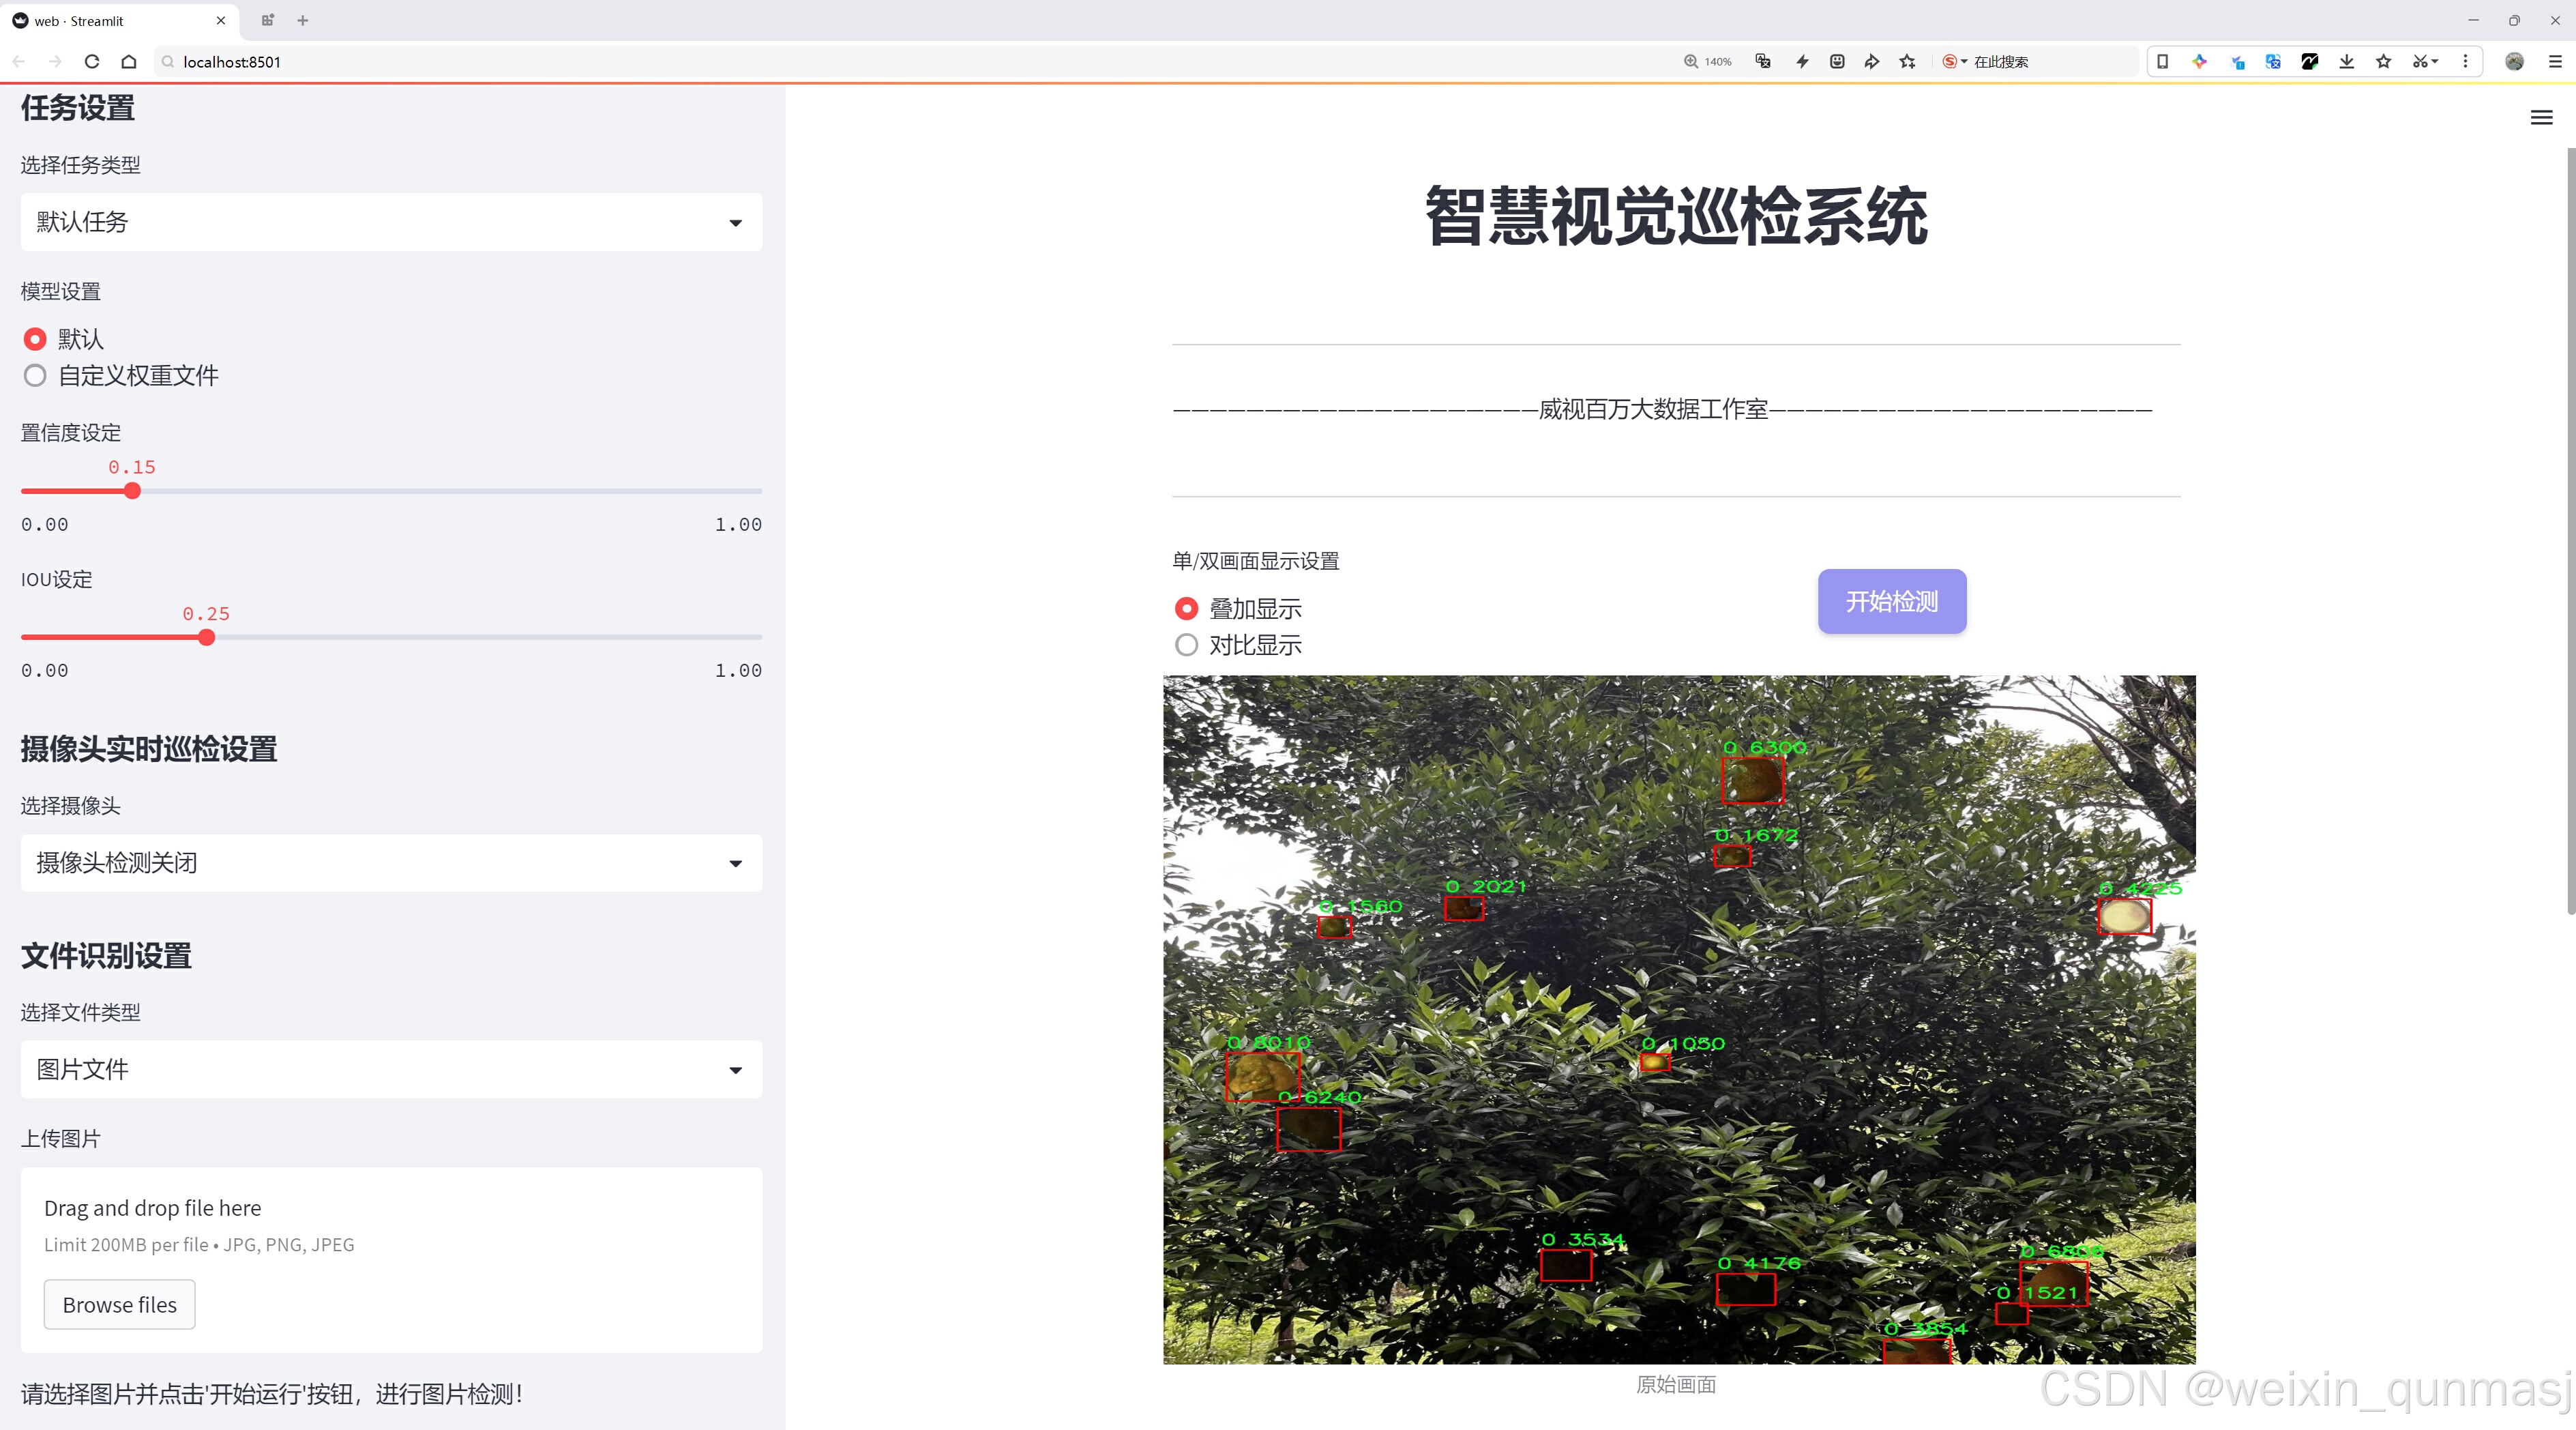Viewport: 2576px width, 1430px height.
Task: Add page to favorites with star-plus icon
Action: point(1907,61)
